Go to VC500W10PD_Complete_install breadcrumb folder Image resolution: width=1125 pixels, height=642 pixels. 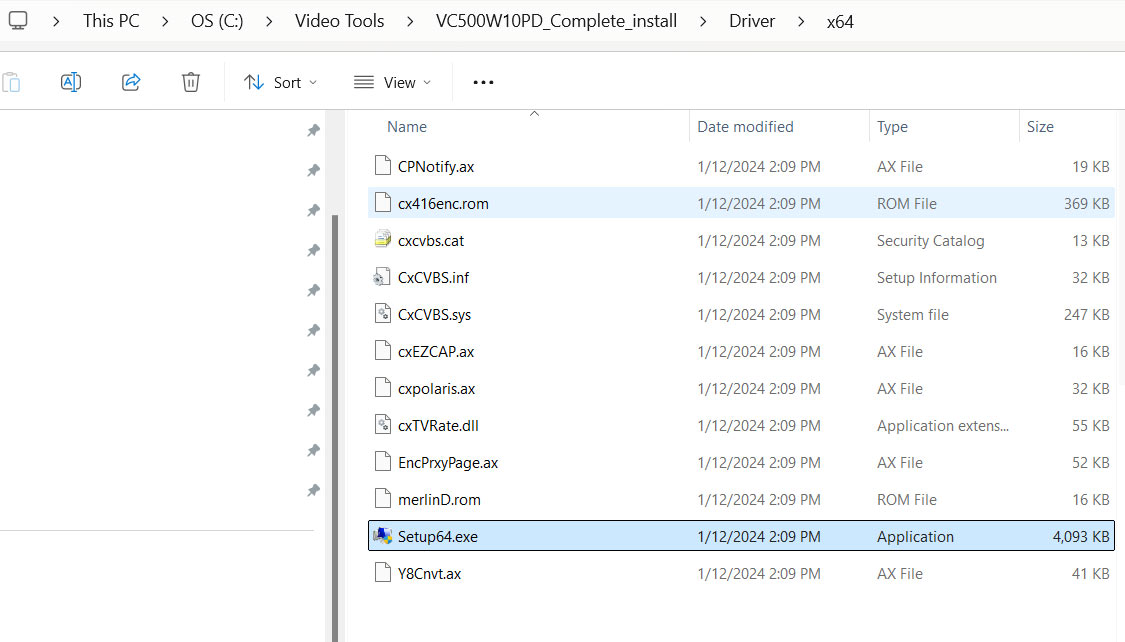[556, 21]
